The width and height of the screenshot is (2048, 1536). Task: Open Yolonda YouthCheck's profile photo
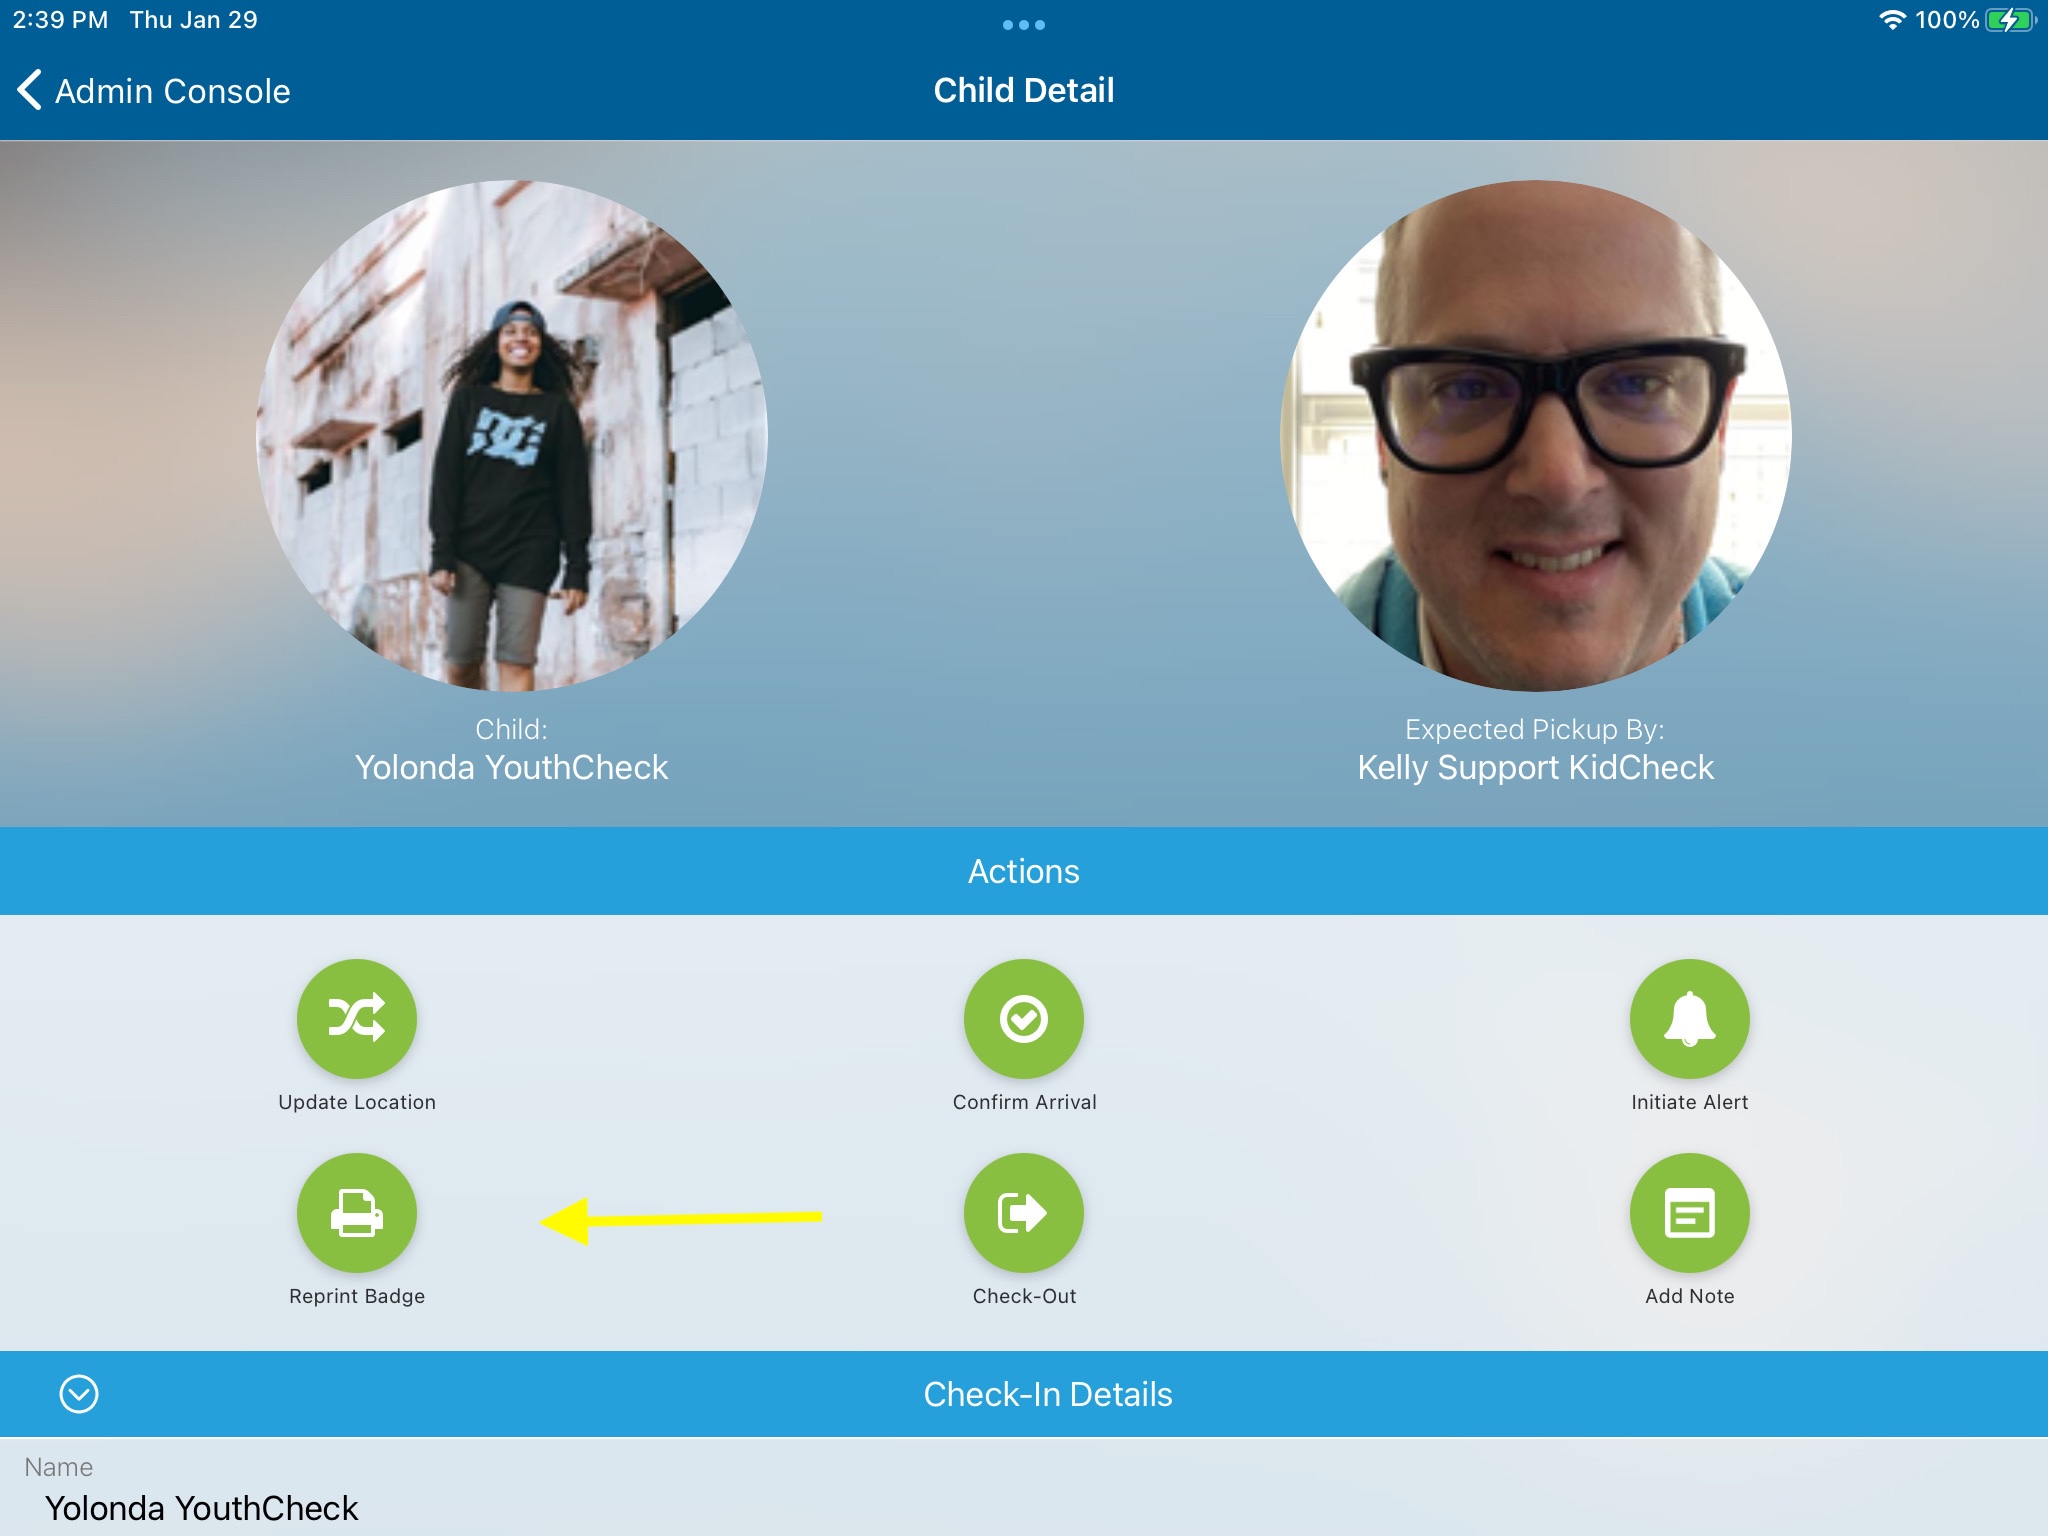512,435
